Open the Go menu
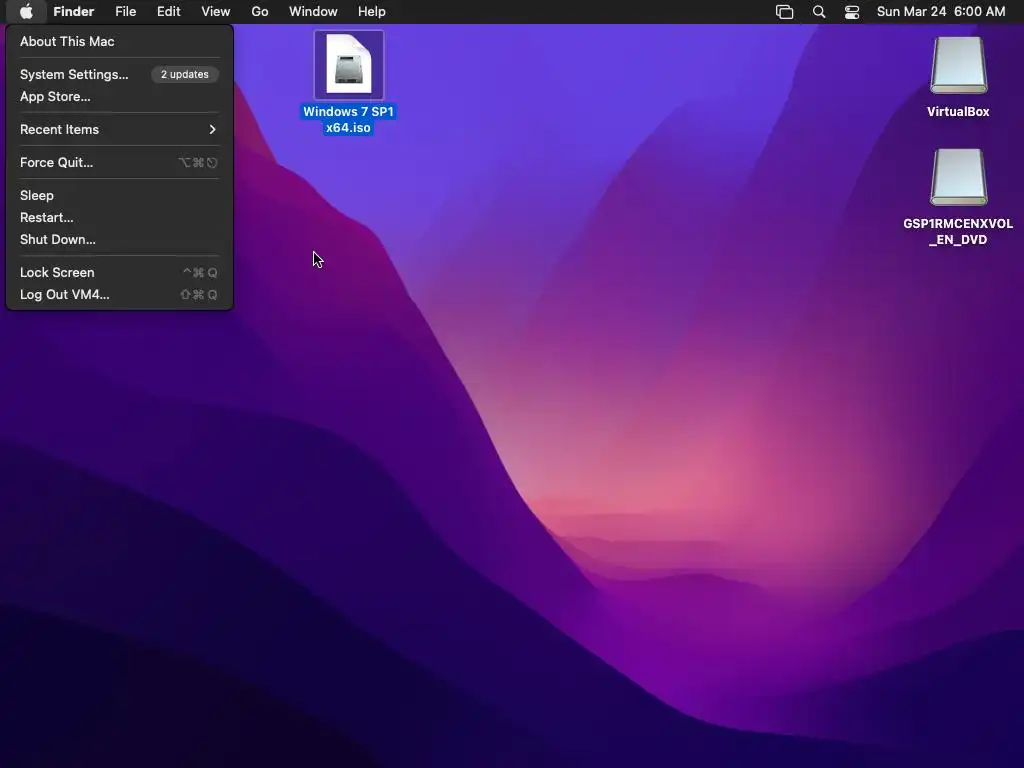 coord(260,12)
